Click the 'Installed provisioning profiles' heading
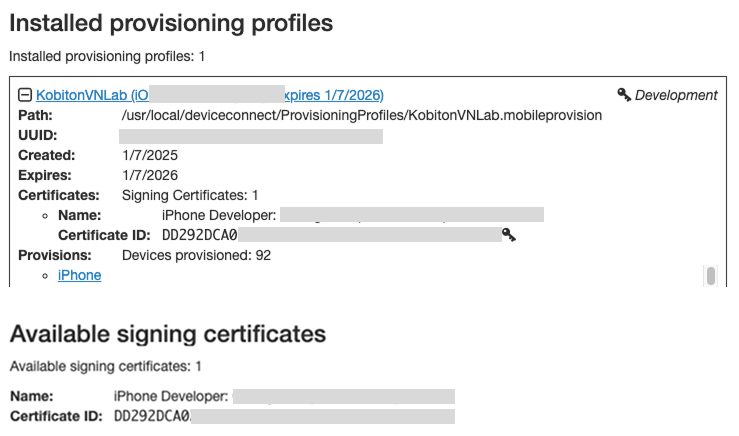Screen dimensions: 739x436 point(171,23)
